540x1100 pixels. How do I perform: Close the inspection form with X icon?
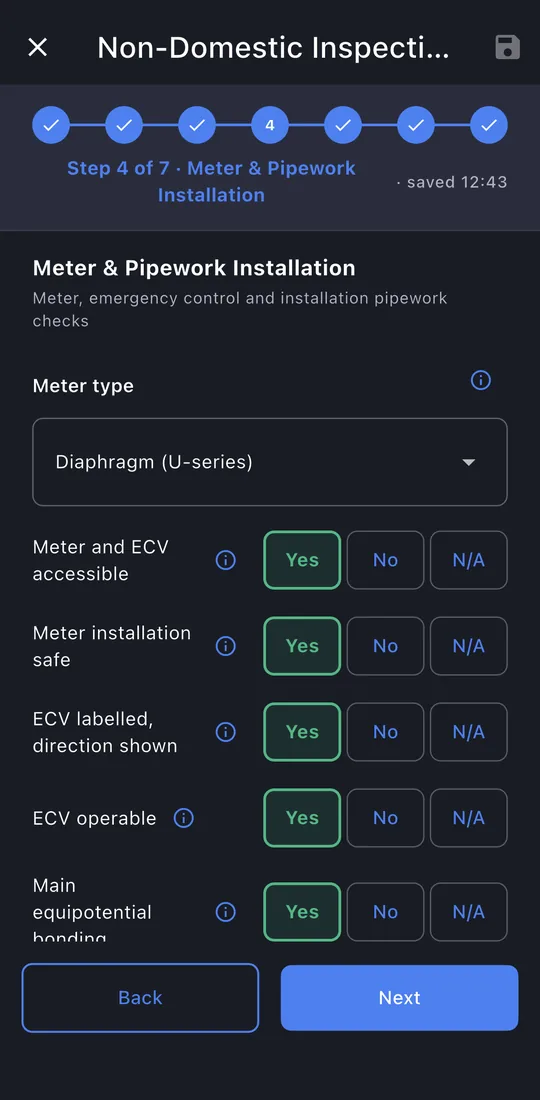tap(37, 47)
